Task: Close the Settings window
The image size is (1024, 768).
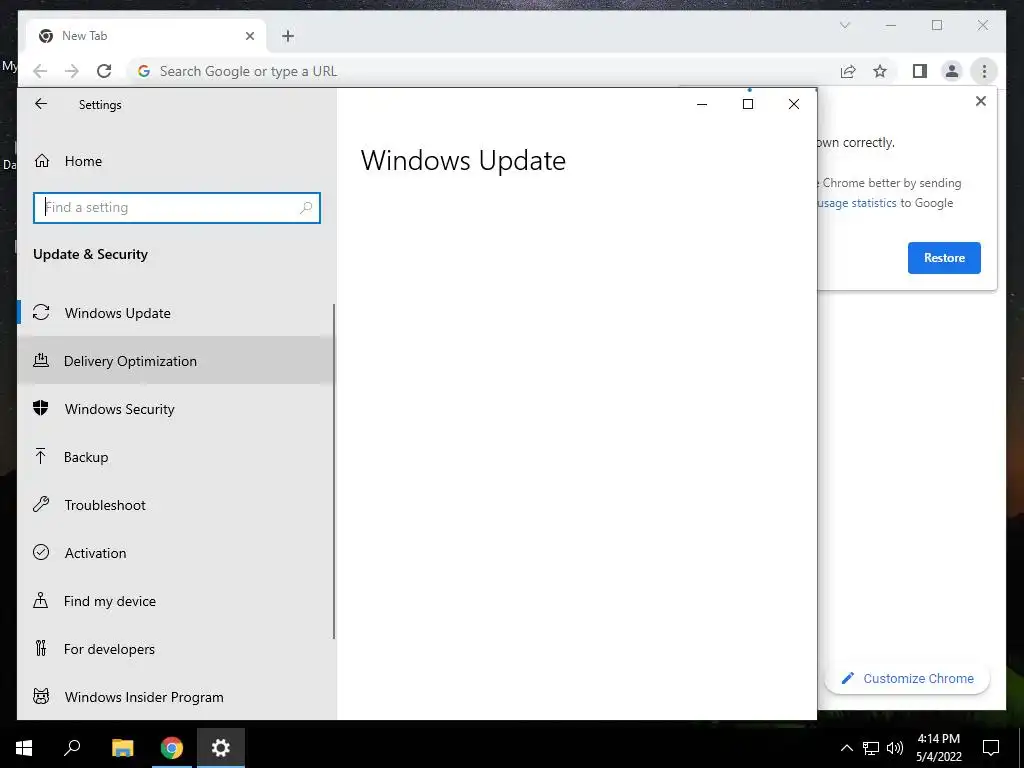Action: (x=793, y=104)
